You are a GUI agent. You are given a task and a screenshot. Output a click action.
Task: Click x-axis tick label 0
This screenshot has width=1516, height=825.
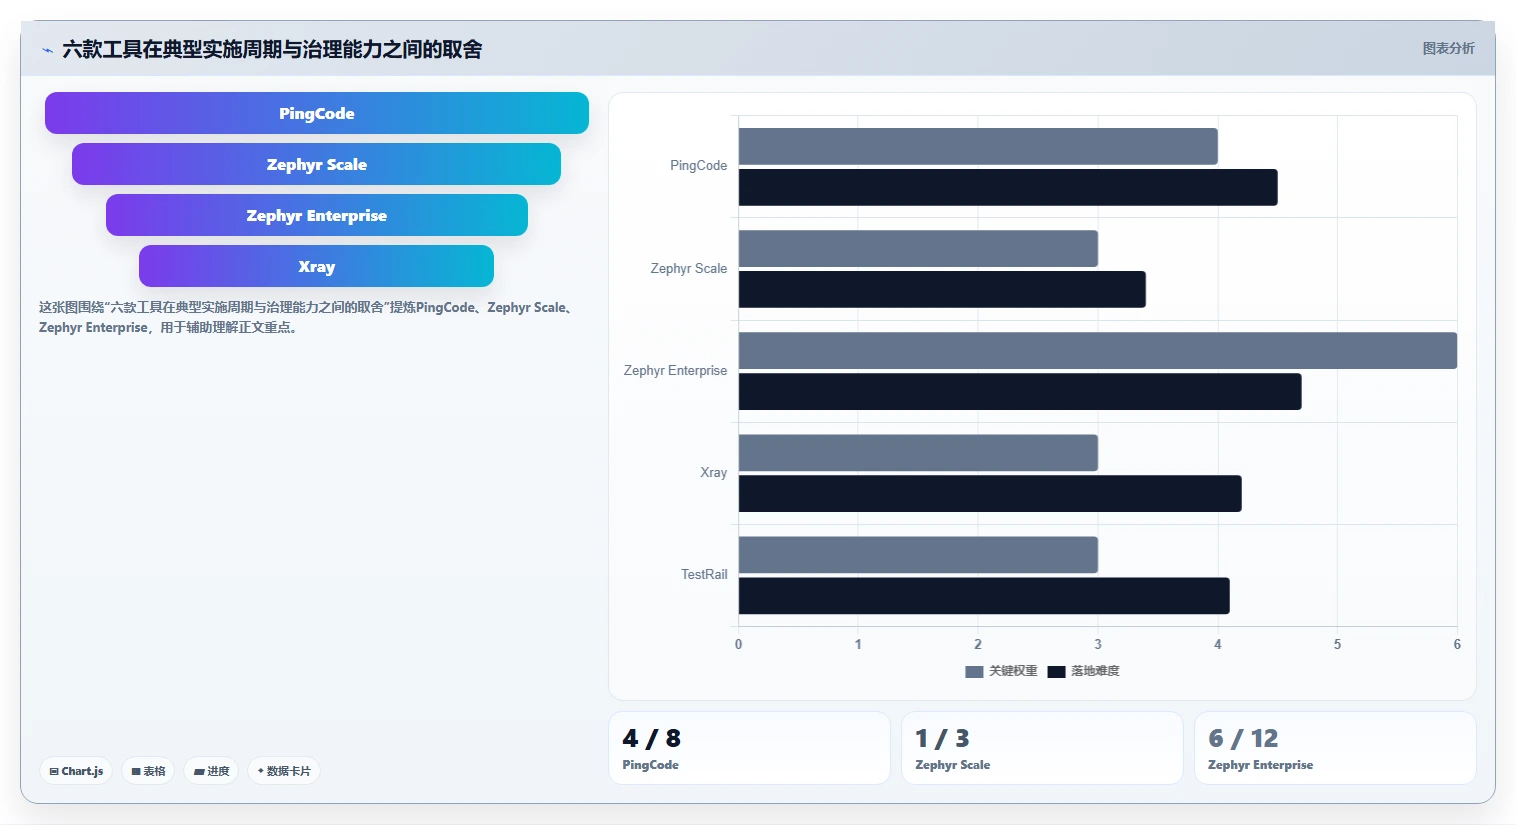pyautogui.click(x=739, y=644)
